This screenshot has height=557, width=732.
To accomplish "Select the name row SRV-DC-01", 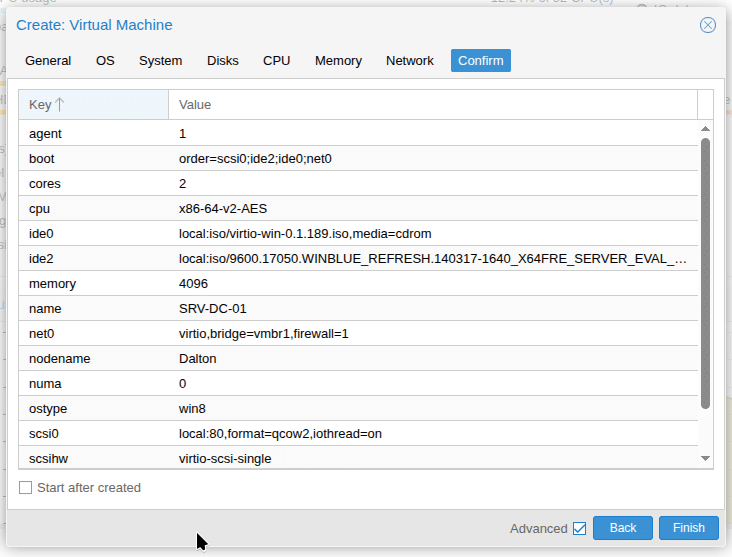I will [x=357, y=309].
